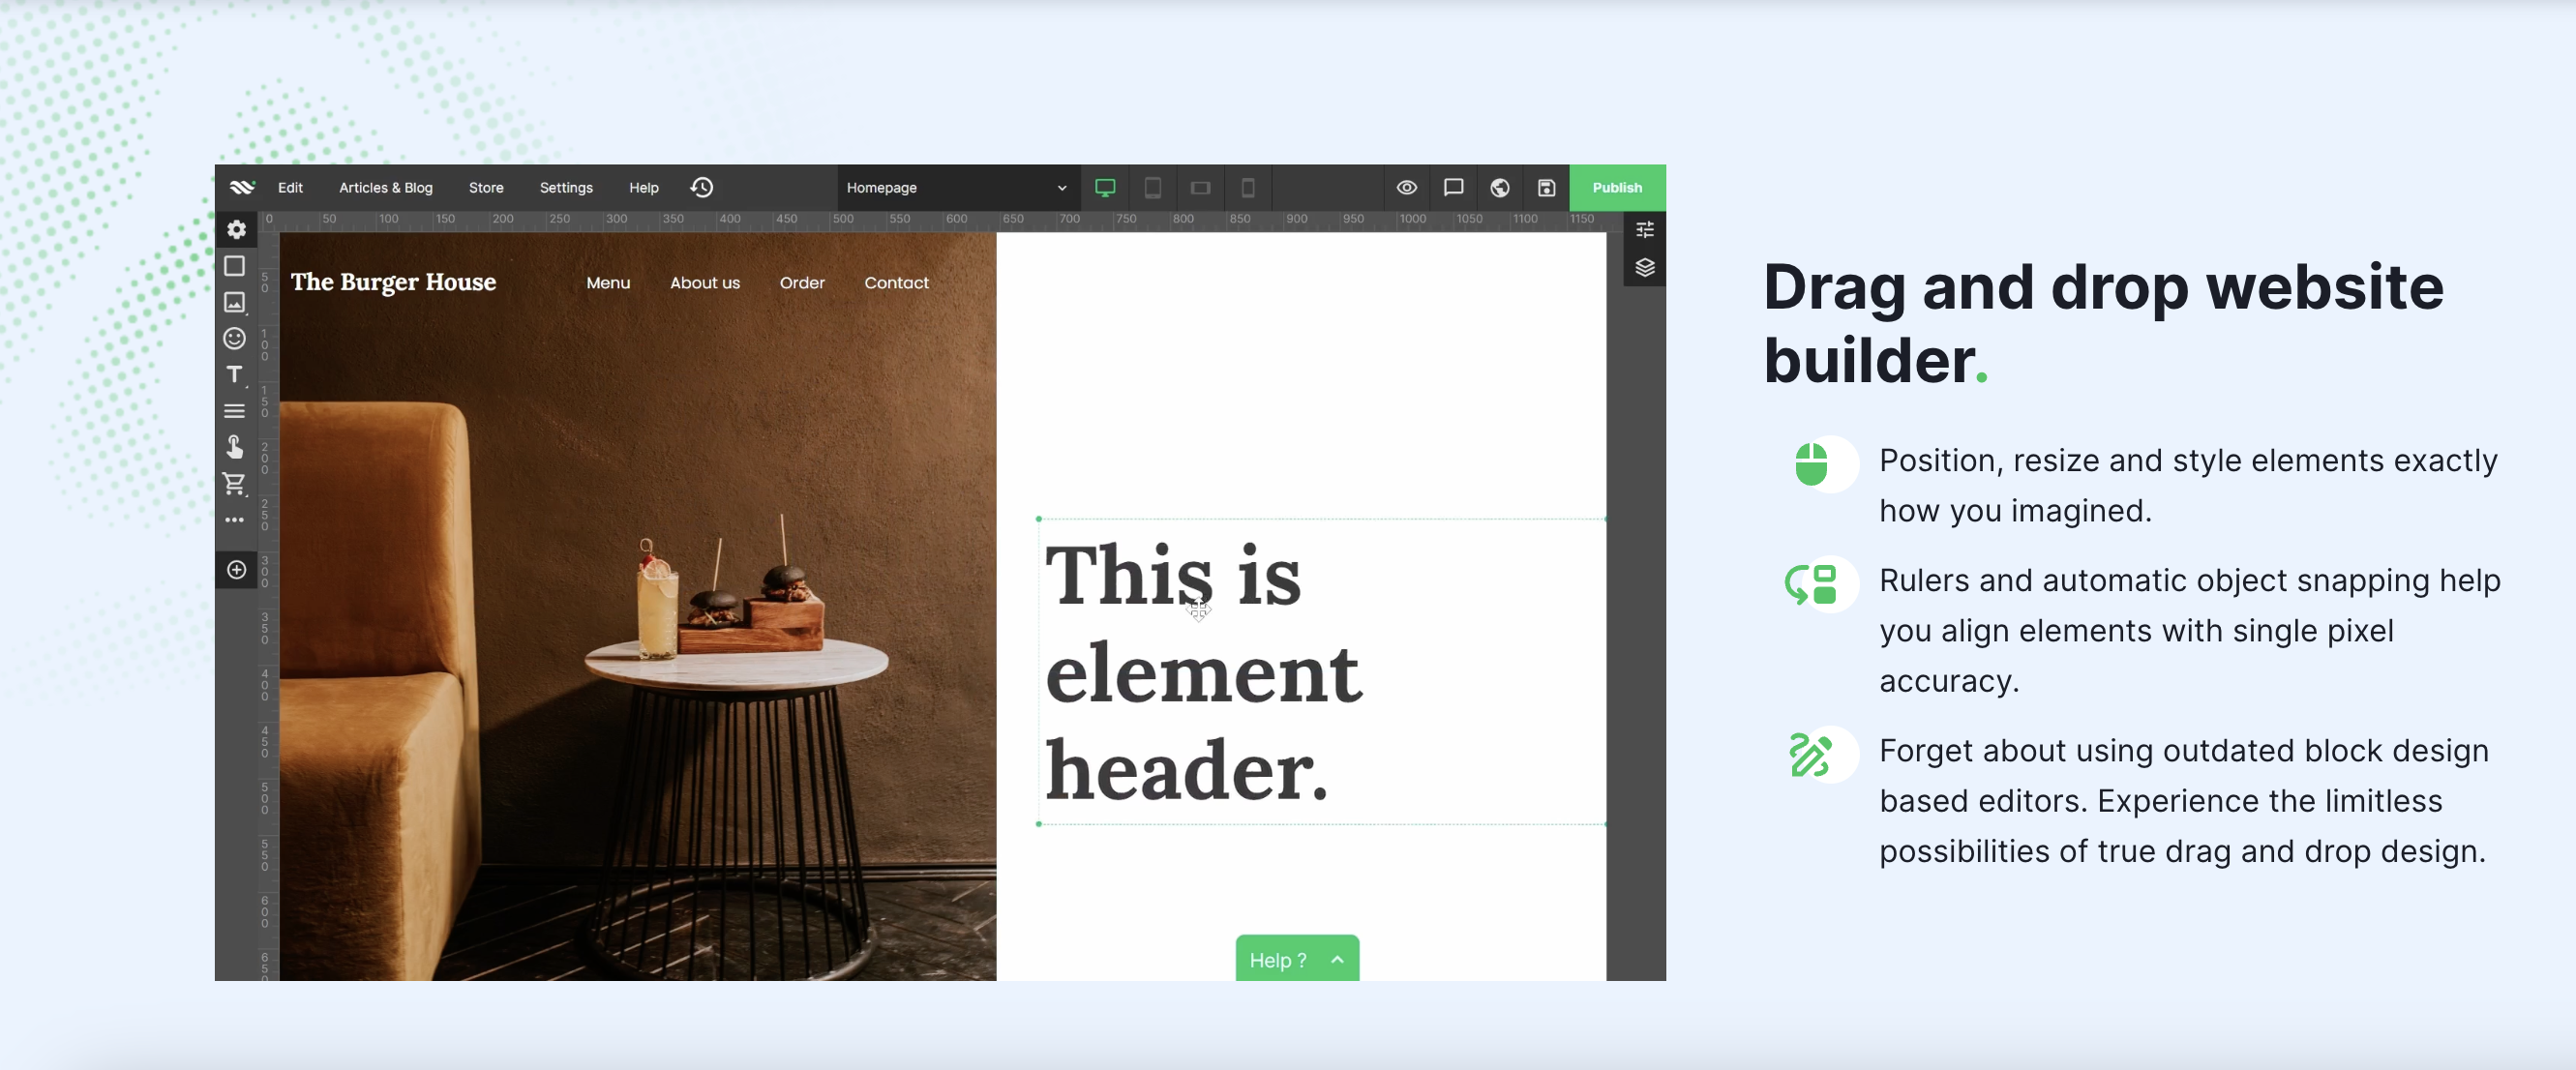
Task: Click the Preview eye icon in toolbar
Action: coord(1405,186)
